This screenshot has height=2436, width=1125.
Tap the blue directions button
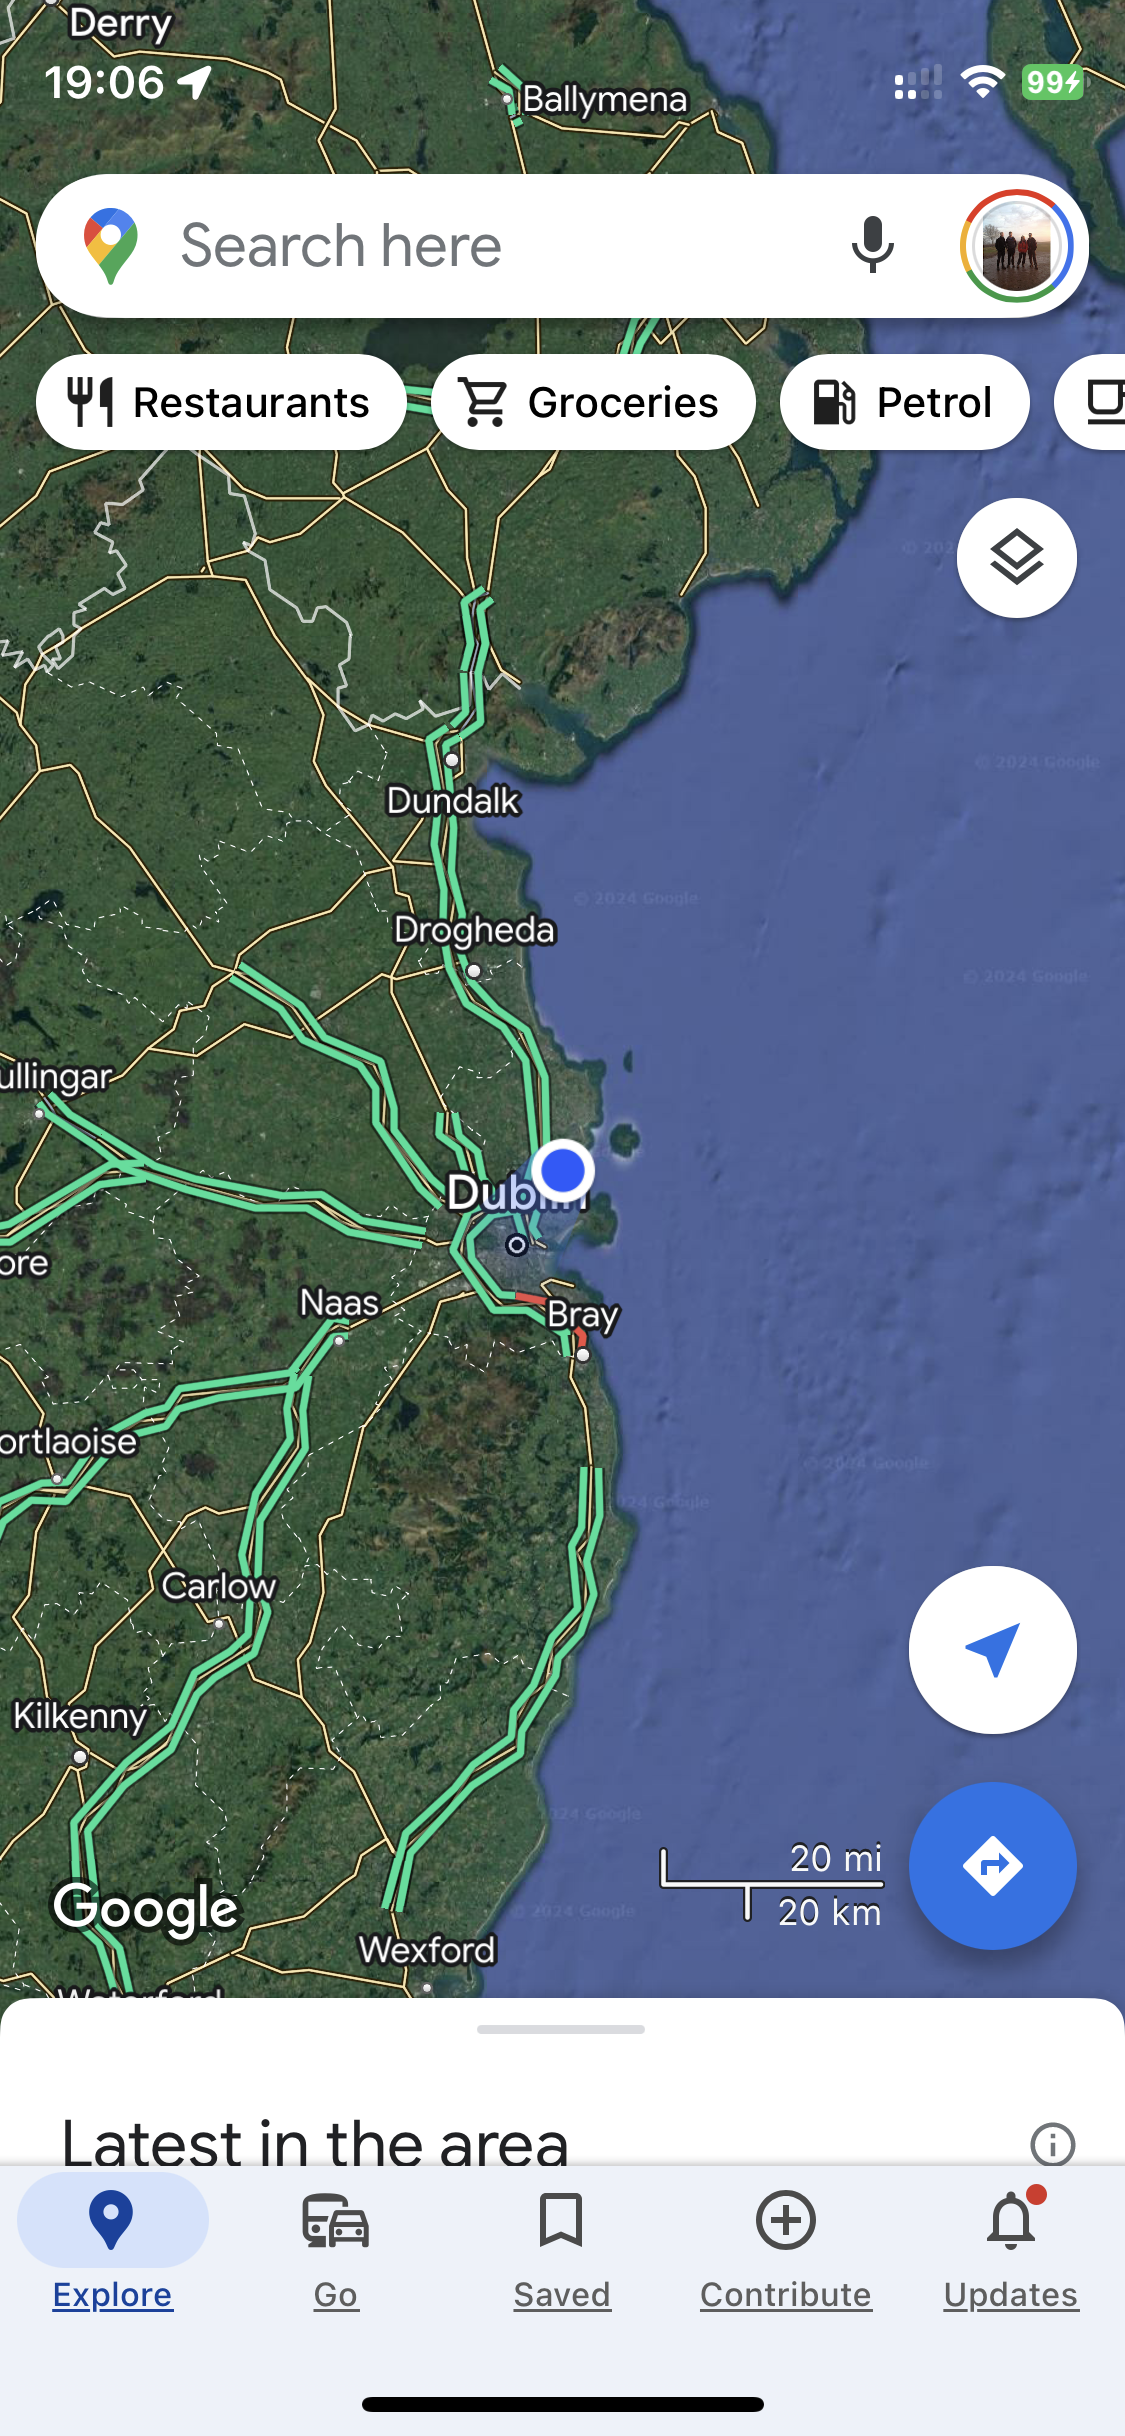pyautogui.click(x=992, y=1865)
